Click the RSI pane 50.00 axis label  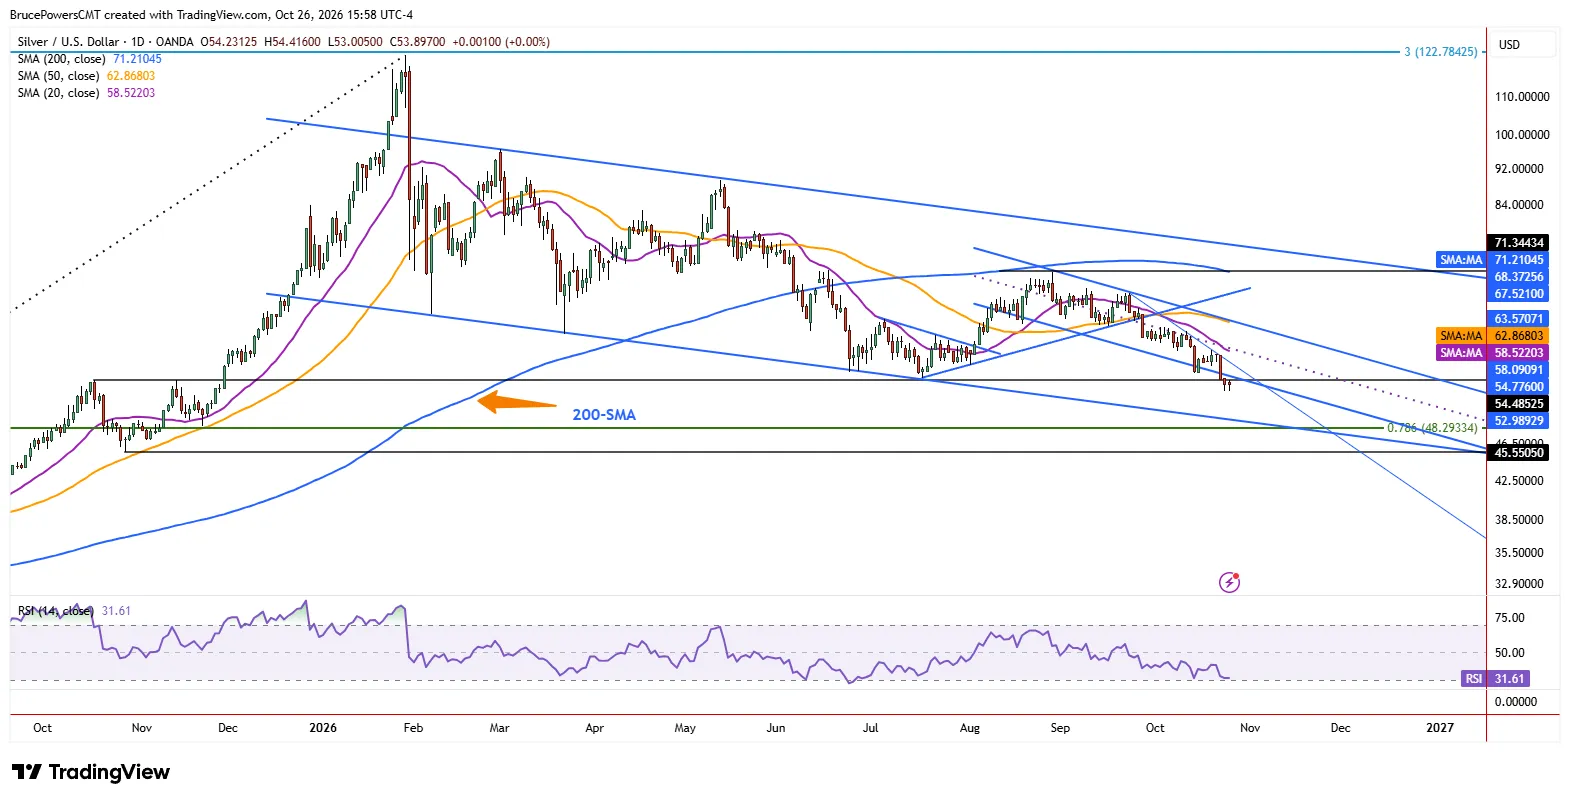coord(1510,653)
